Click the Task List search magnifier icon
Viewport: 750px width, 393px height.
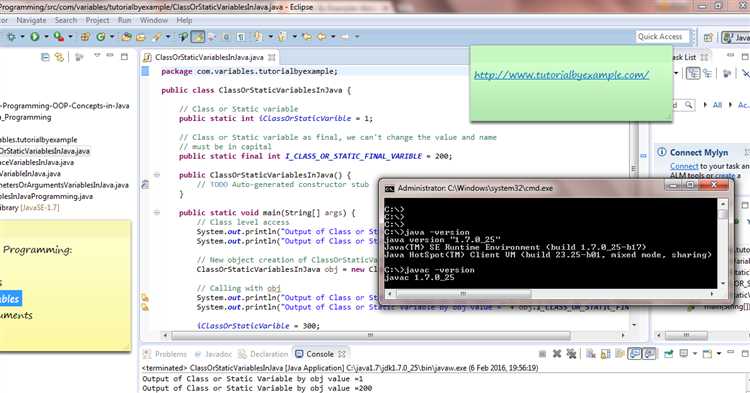pos(688,105)
